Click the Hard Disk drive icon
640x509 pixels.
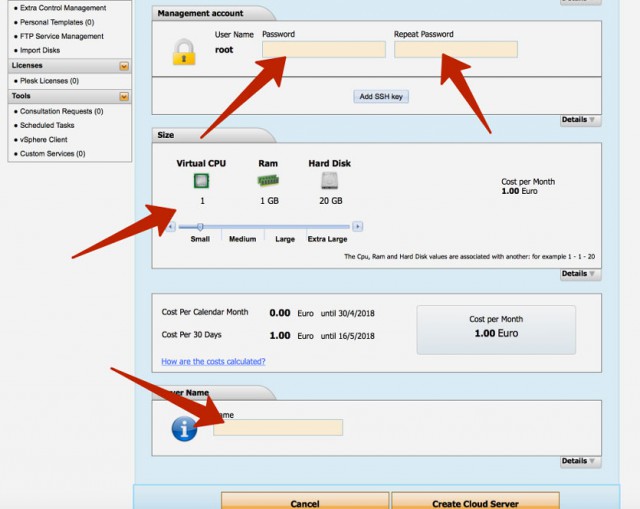(x=330, y=181)
